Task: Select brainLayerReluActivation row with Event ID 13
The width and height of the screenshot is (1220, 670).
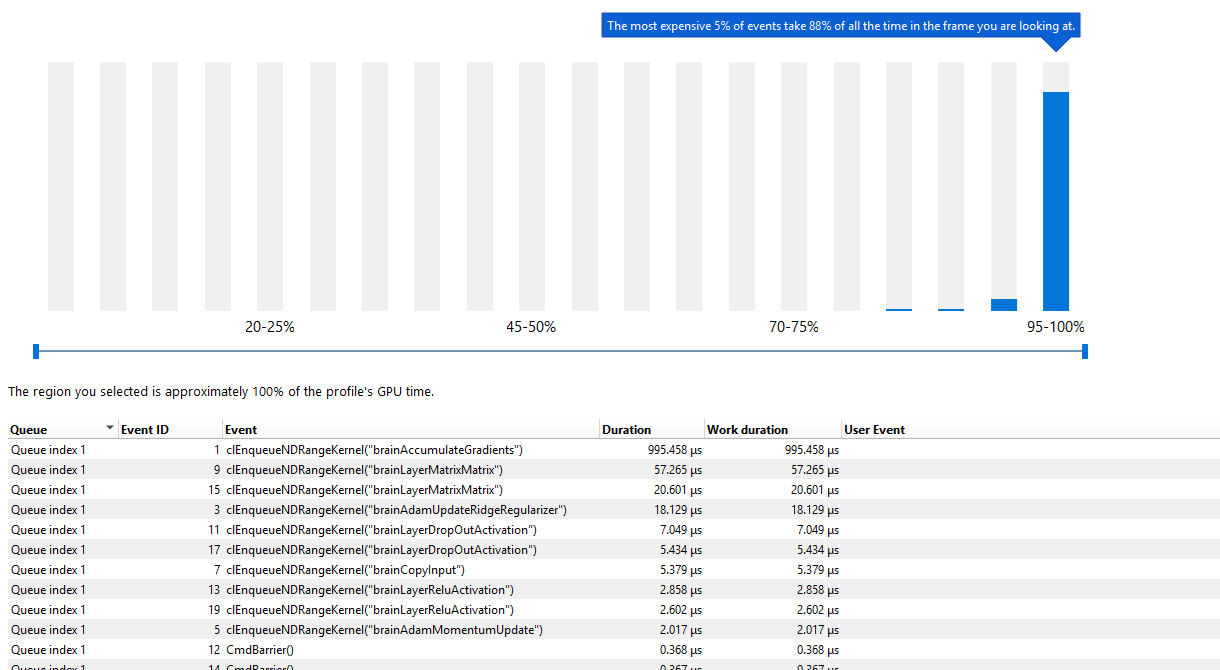Action: point(370,590)
